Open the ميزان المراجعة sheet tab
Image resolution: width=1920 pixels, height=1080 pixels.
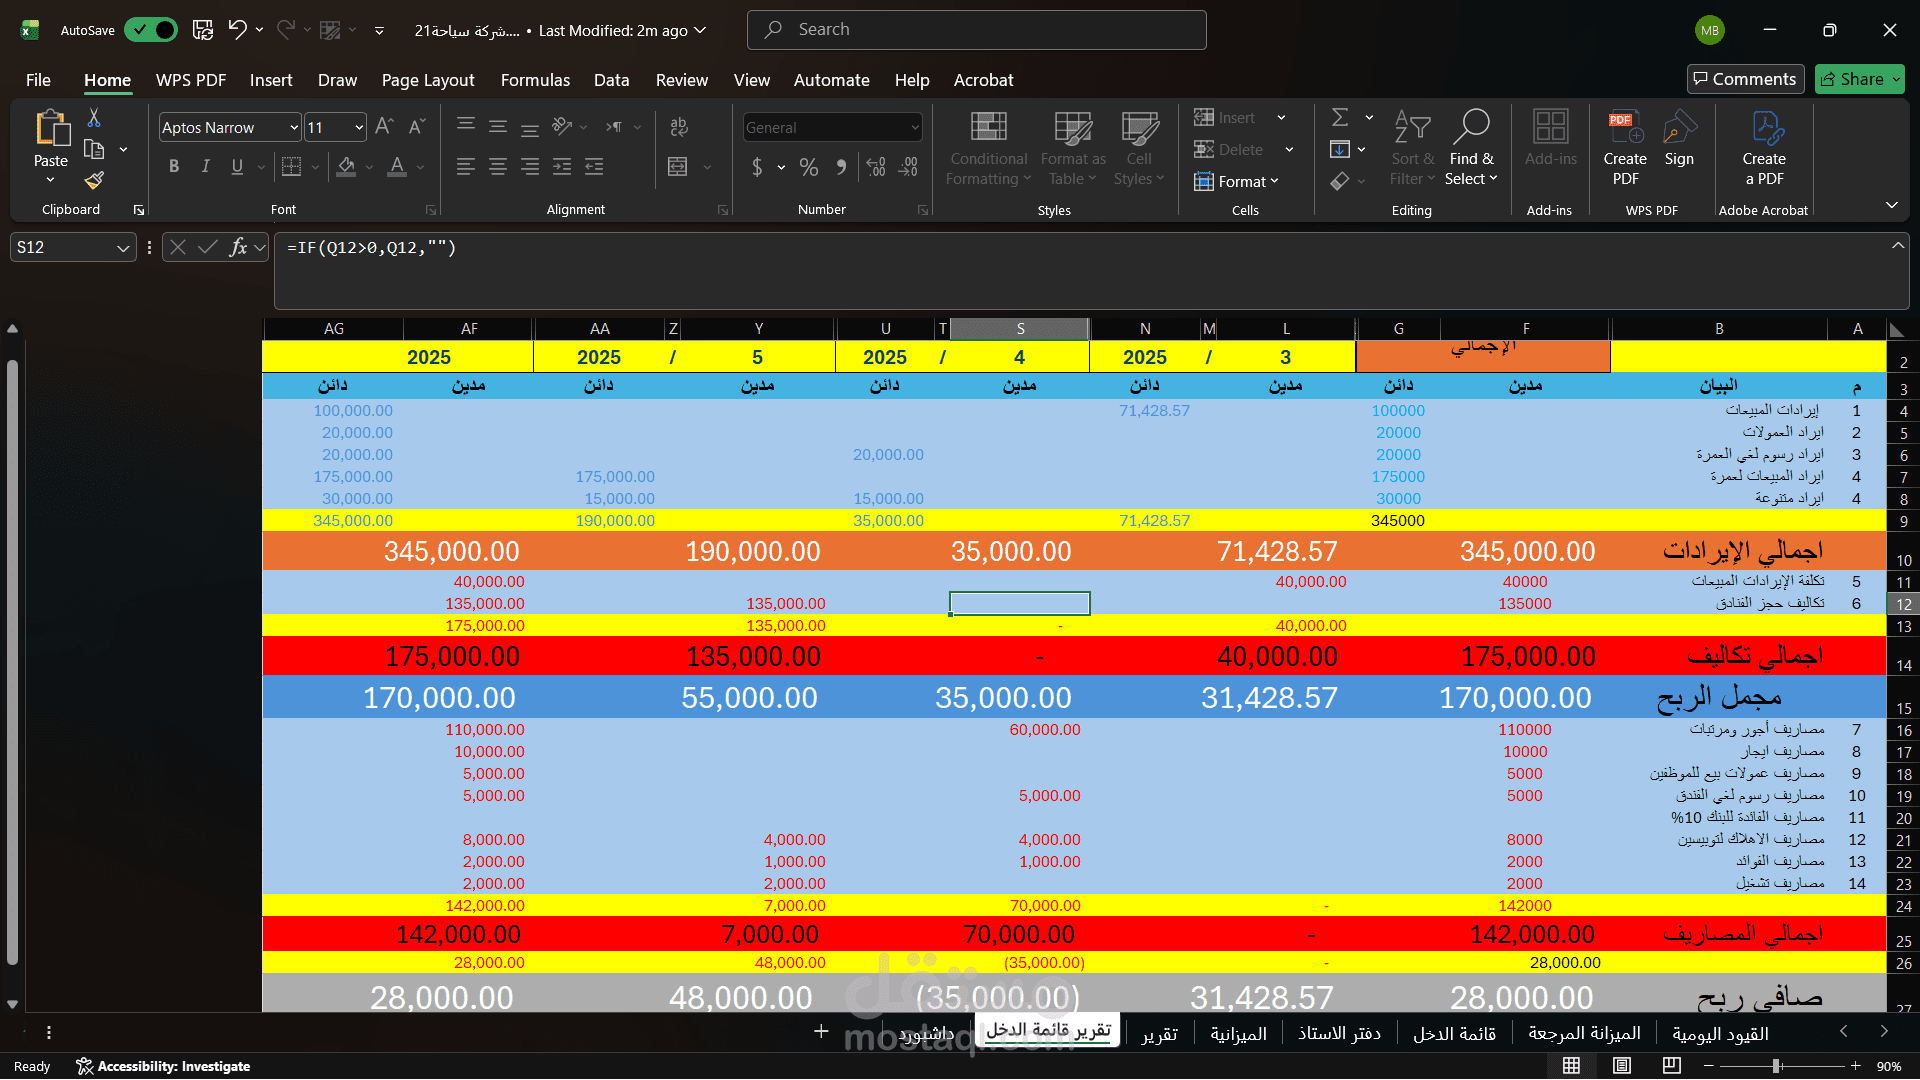tap(1584, 1033)
